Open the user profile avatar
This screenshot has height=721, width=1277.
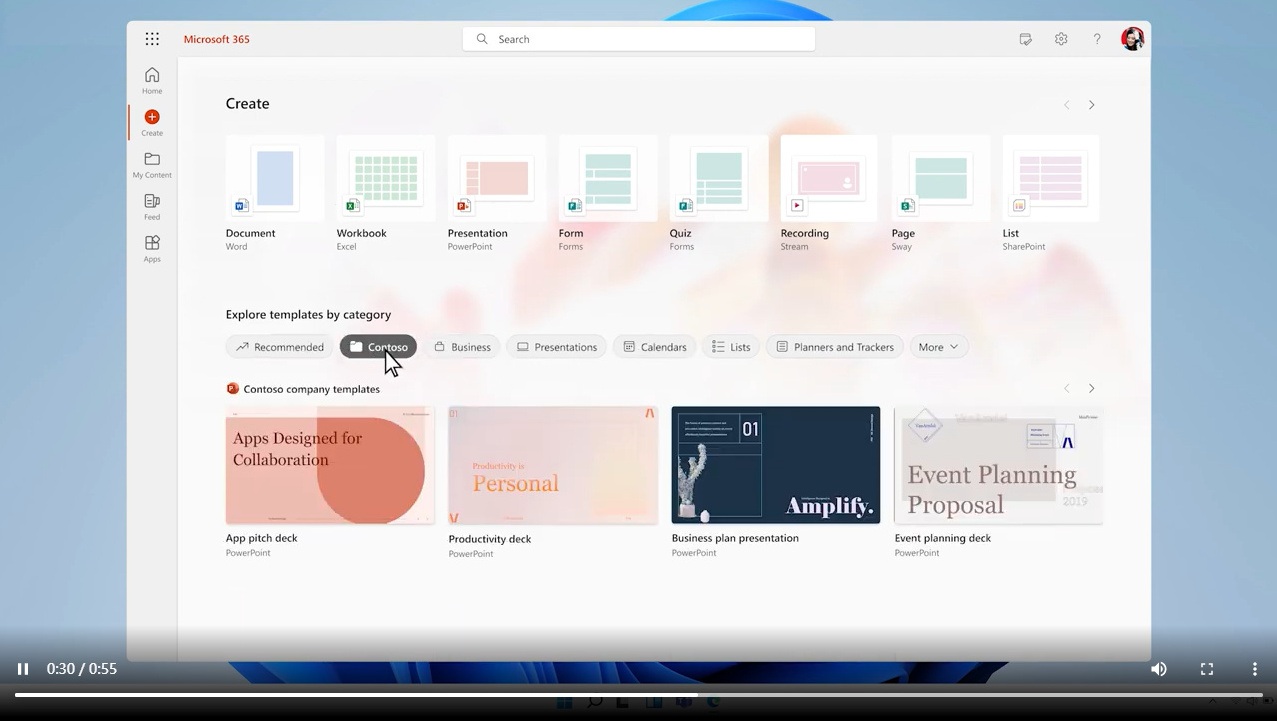1132,39
